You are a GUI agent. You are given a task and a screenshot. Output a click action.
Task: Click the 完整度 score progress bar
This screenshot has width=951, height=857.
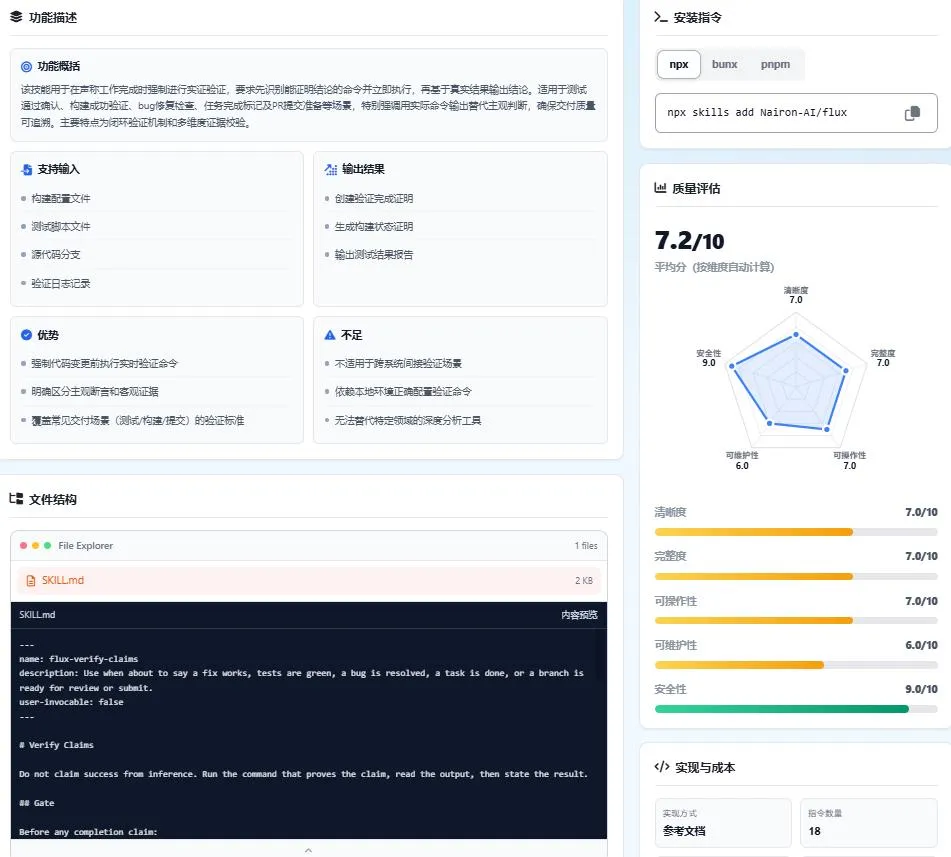pyautogui.click(x=796, y=576)
